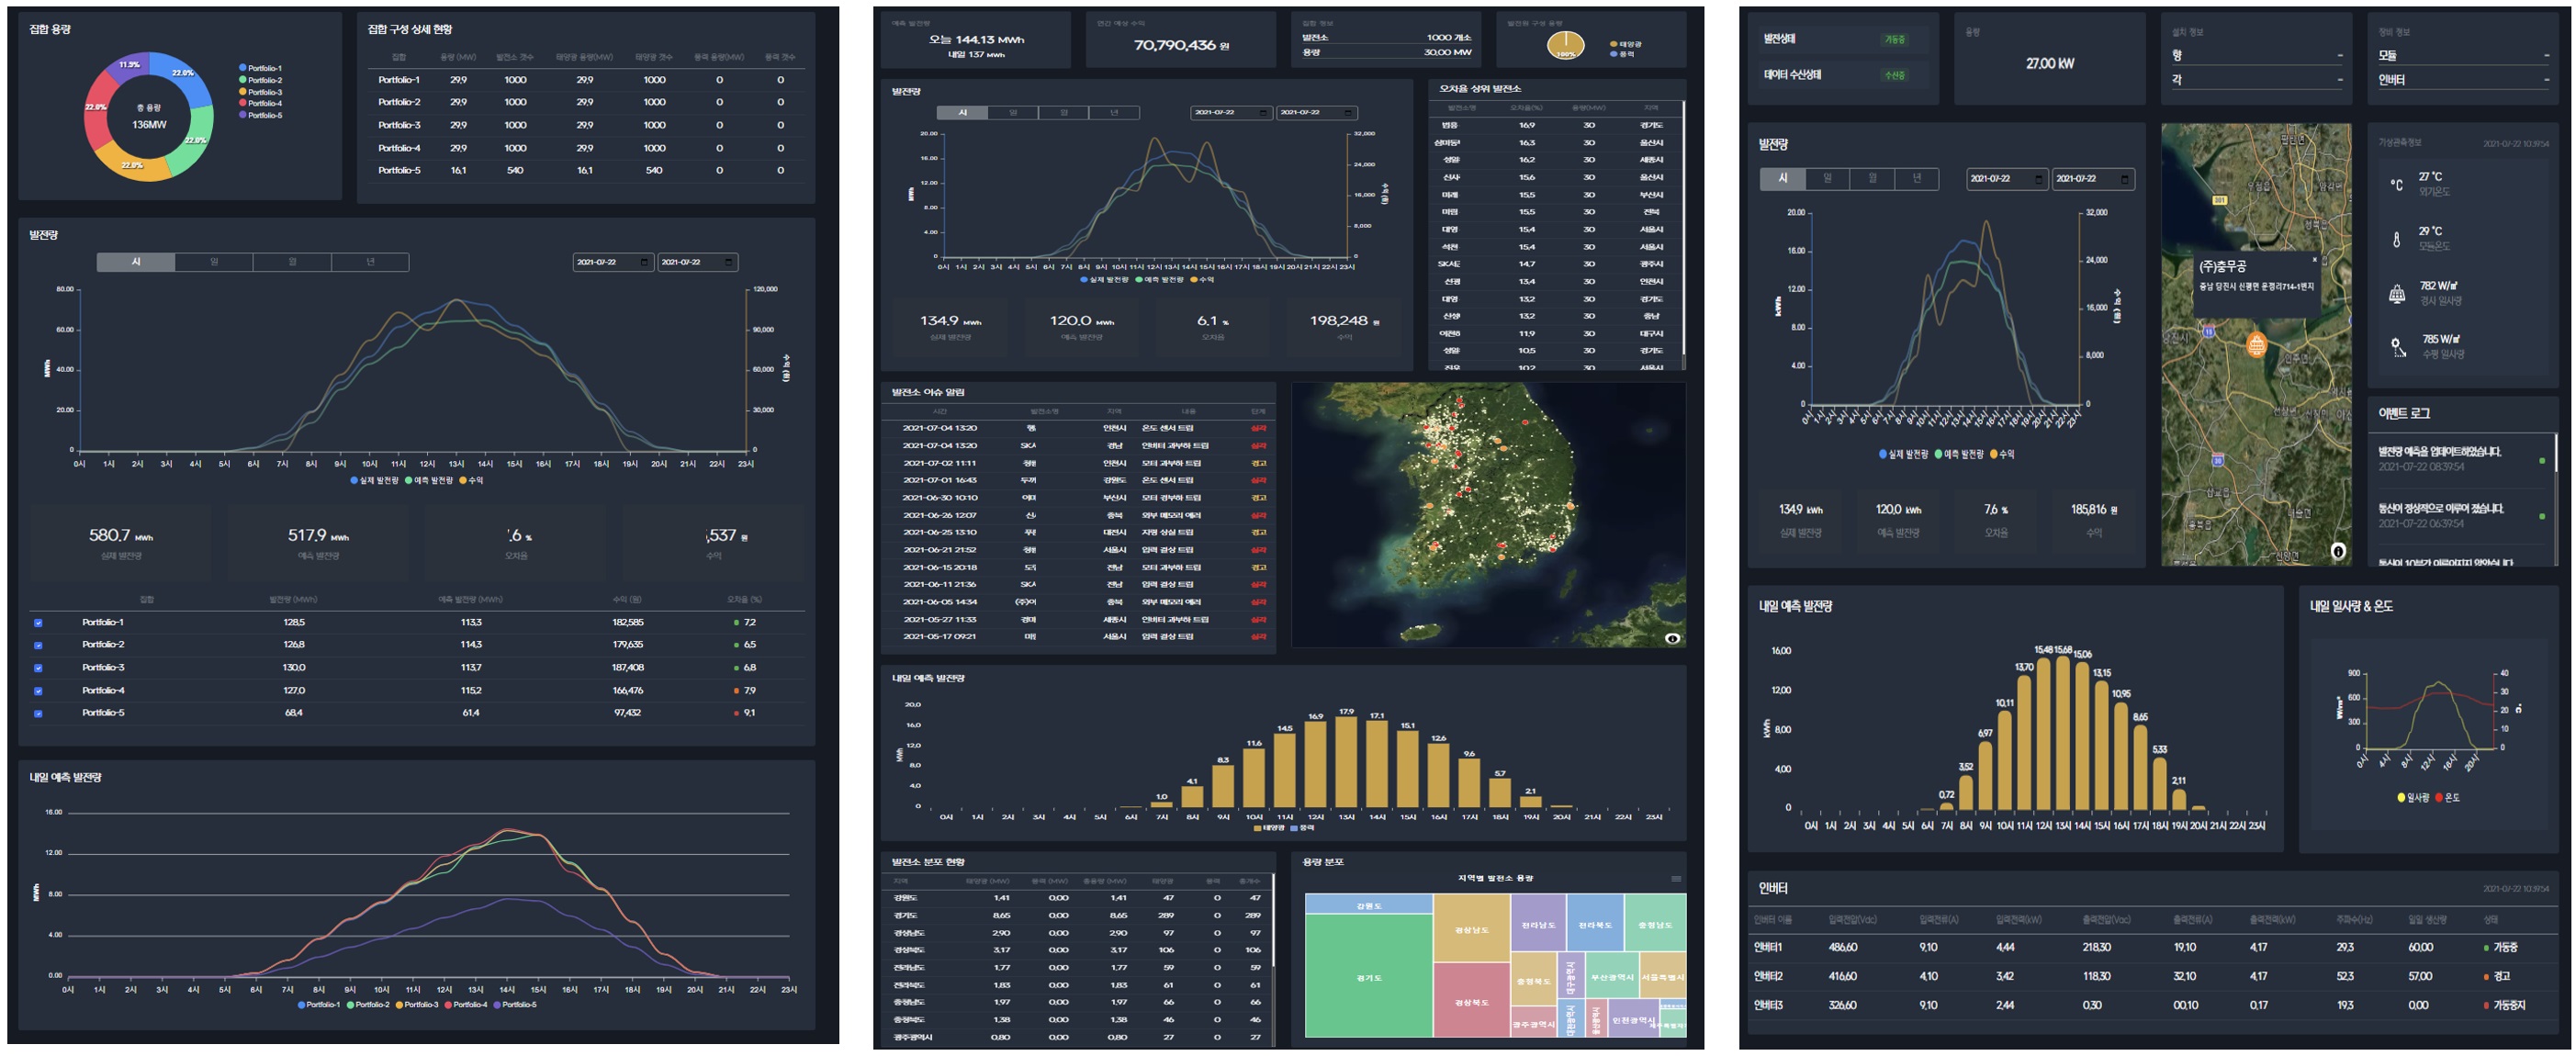The image size is (2576, 1056).
Task: Toggle the eye icon on Korea map
Action: pos(1672,638)
